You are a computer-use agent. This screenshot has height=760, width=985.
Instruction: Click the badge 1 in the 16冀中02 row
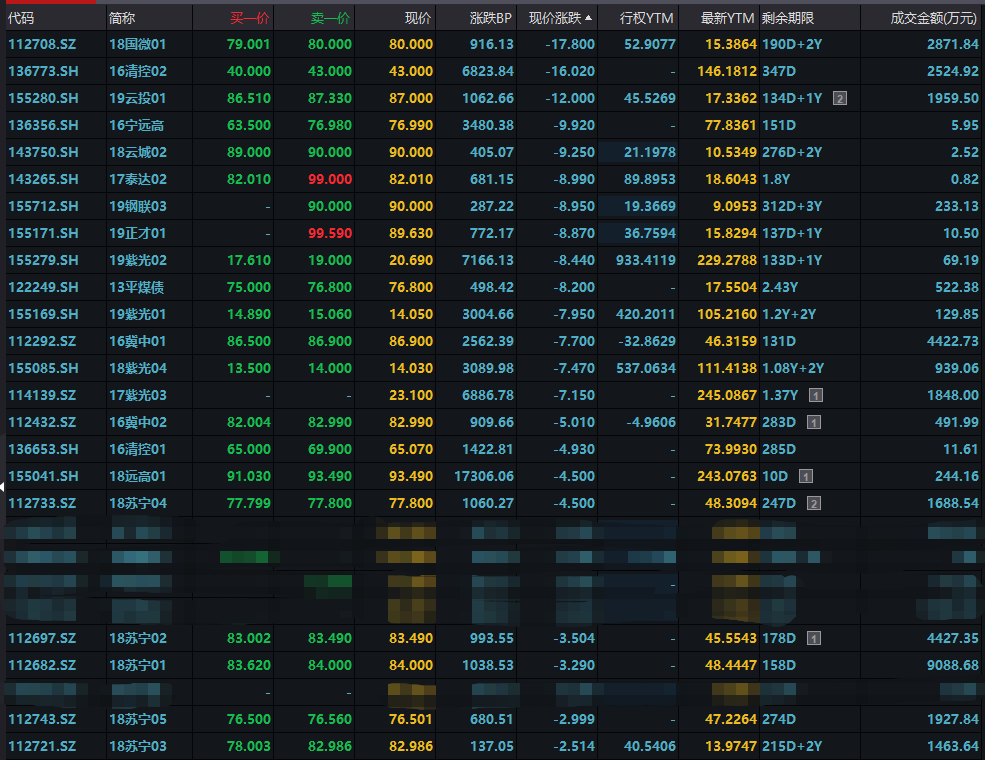point(814,423)
